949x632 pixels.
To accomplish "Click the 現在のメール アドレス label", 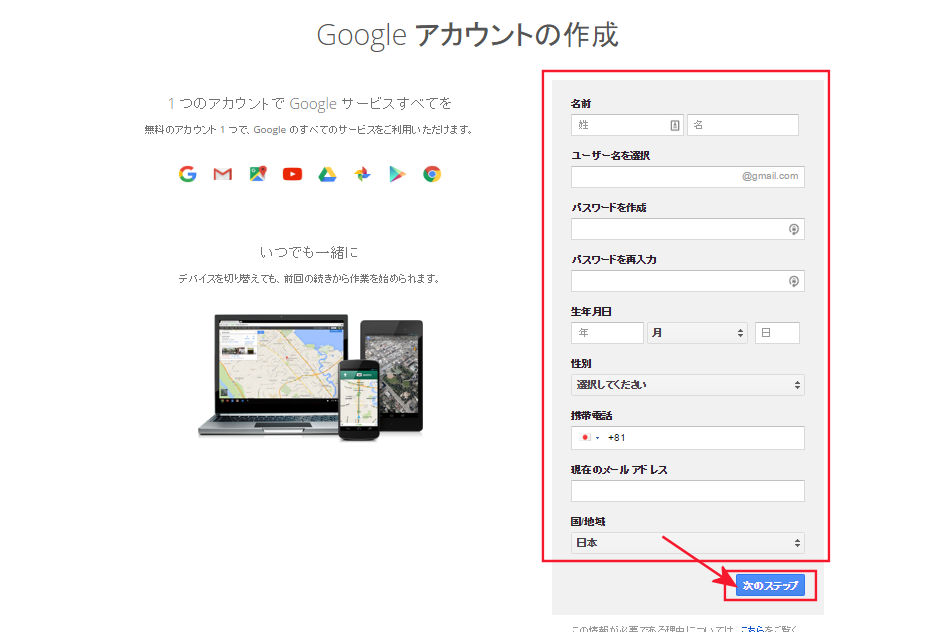I will pos(619,470).
